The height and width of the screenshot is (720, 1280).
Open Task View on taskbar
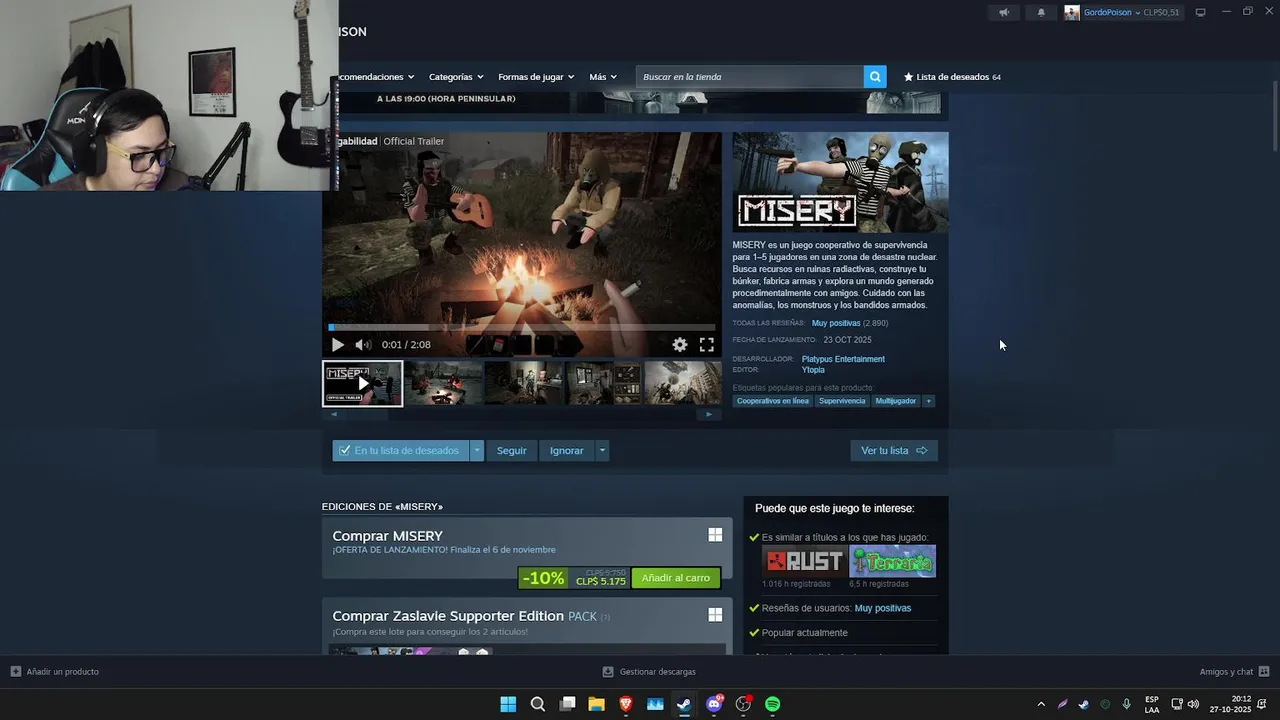pyautogui.click(x=567, y=704)
